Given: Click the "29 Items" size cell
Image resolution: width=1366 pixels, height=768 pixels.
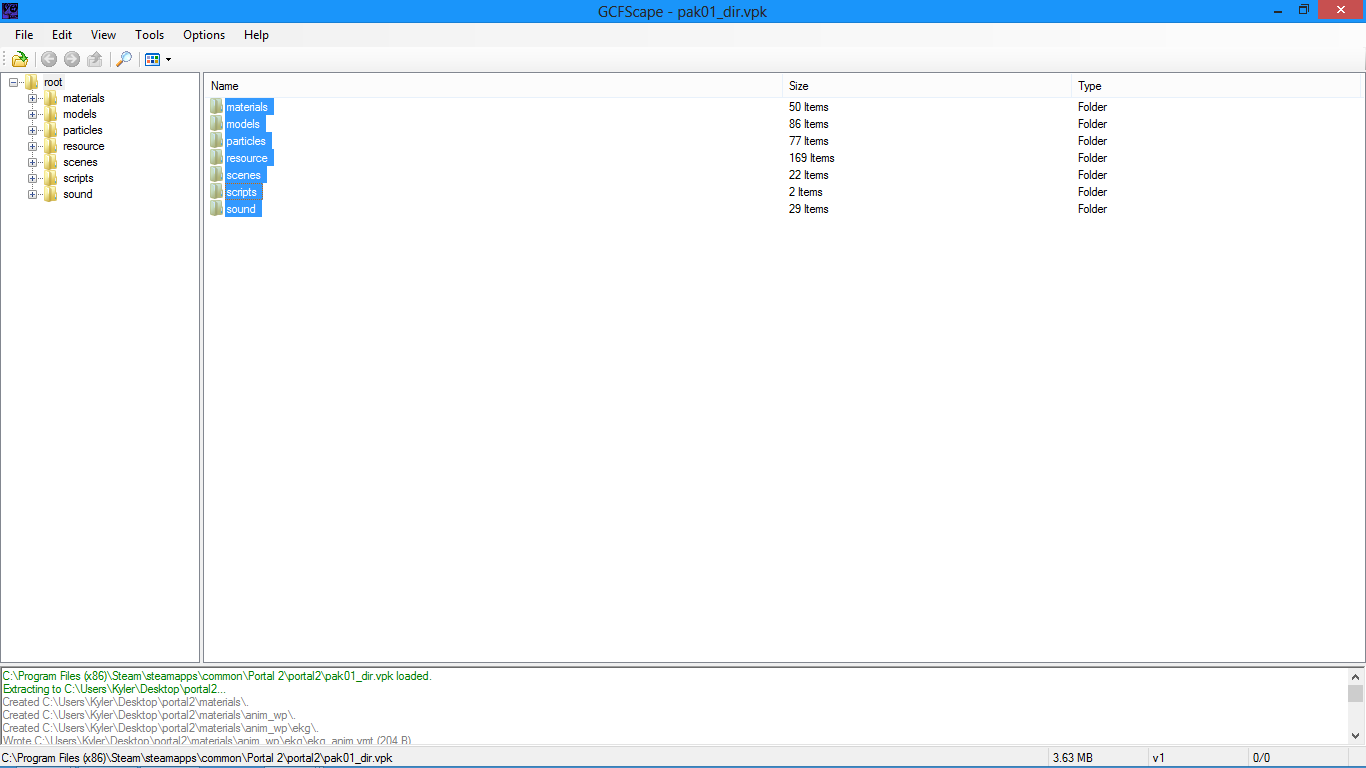Looking at the screenshot, I should coord(808,209).
